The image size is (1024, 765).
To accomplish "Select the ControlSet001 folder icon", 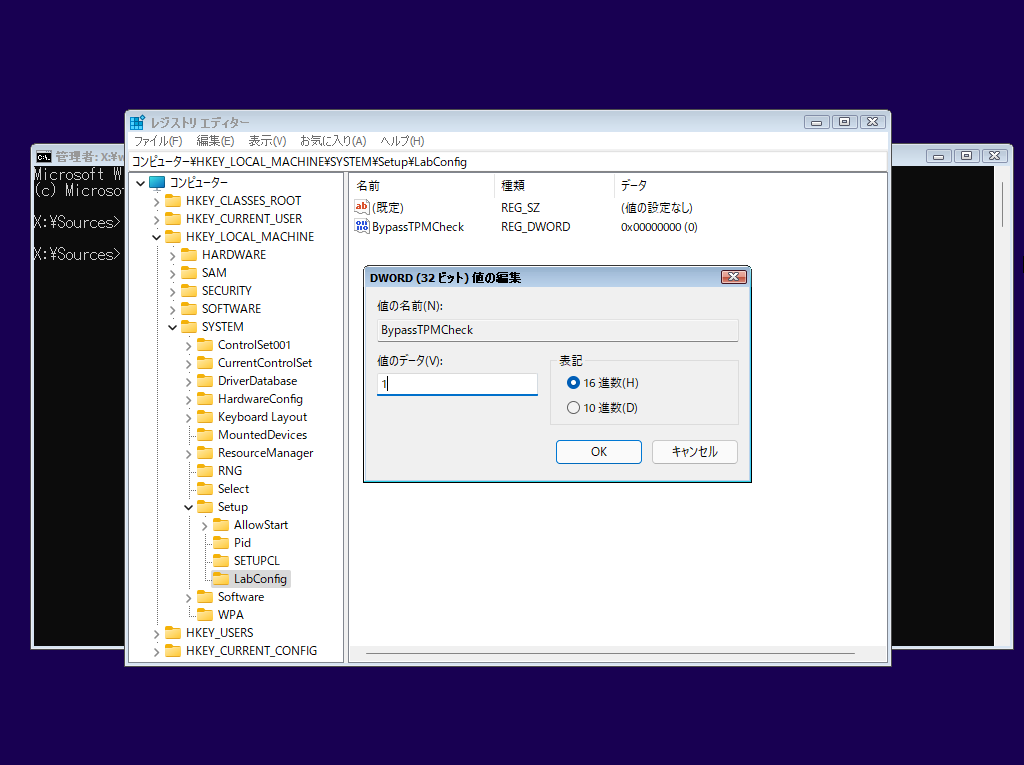I will (x=205, y=345).
